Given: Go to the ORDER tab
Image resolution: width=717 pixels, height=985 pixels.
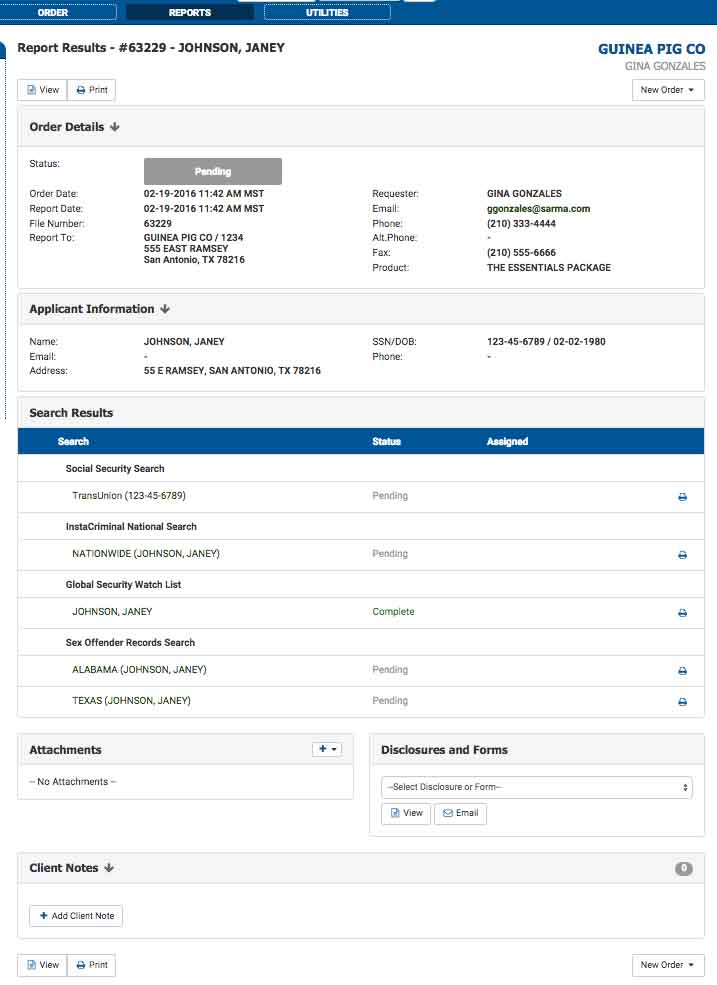Looking at the screenshot, I should [53, 13].
